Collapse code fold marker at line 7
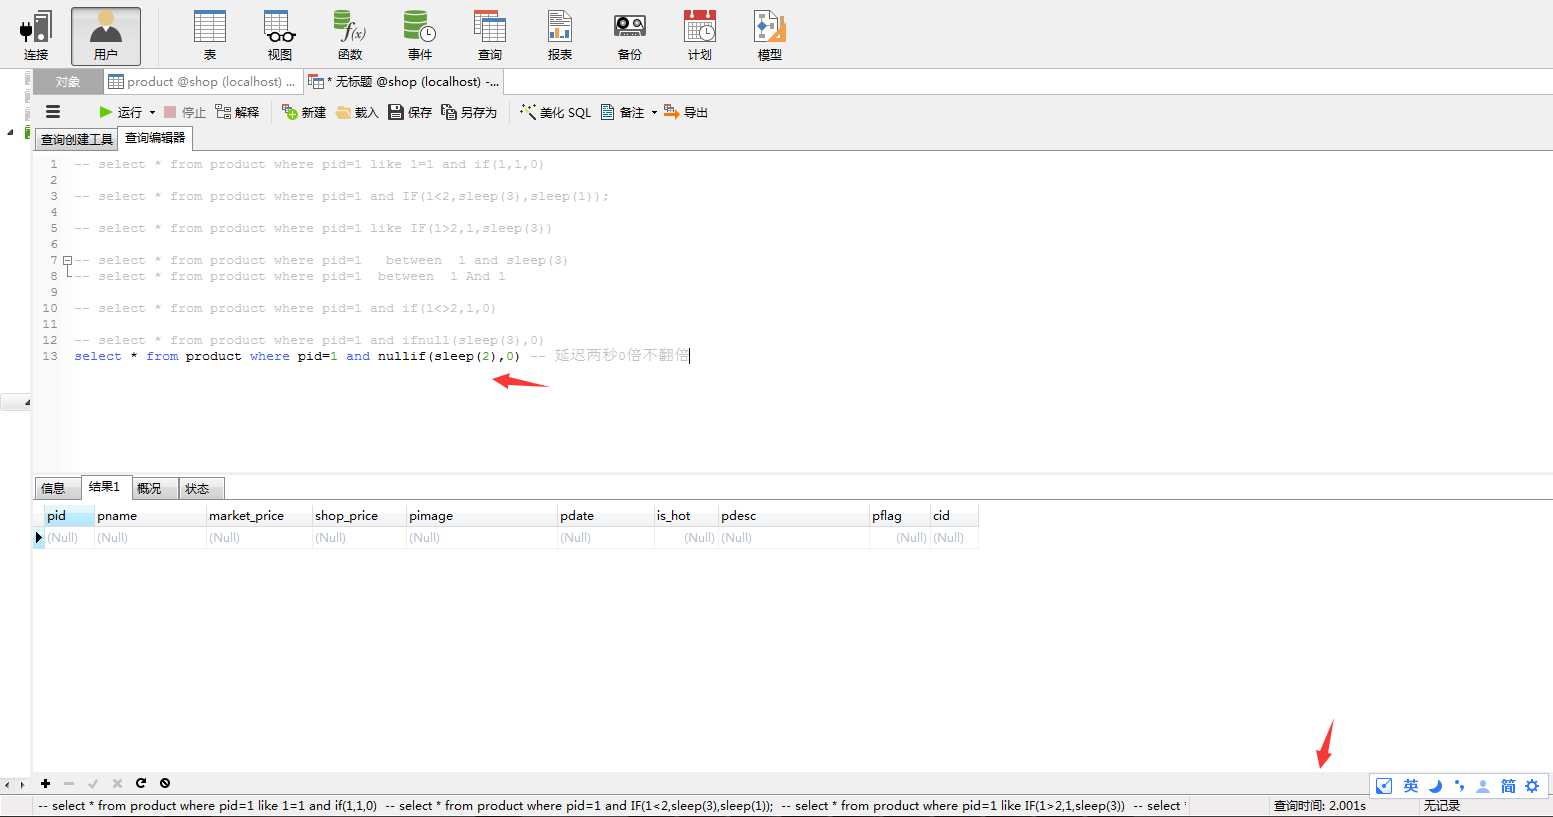Viewport: 1553px width, 817px height. (67, 260)
